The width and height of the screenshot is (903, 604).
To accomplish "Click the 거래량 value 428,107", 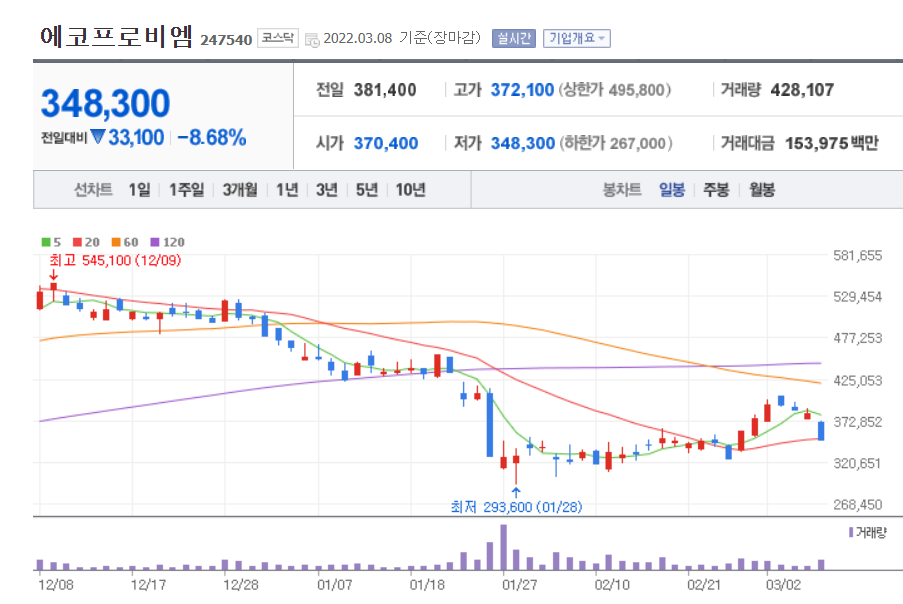I will click(x=802, y=90).
